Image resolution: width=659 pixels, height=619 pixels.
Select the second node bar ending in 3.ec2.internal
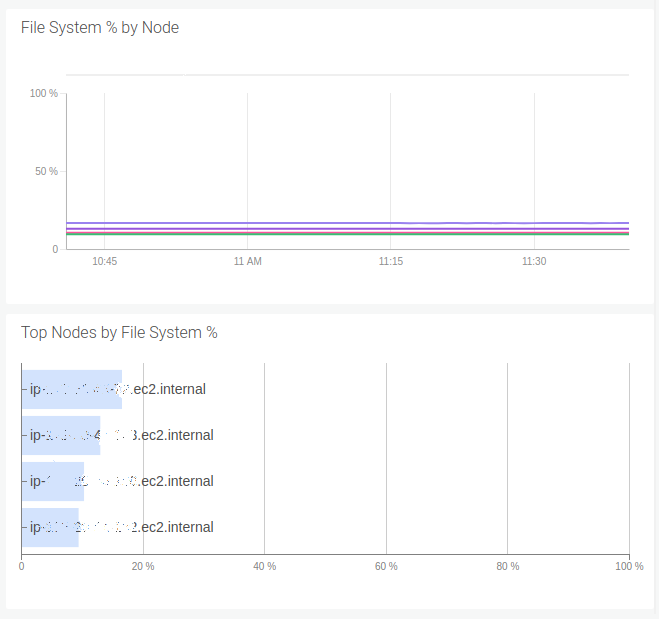coord(61,435)
